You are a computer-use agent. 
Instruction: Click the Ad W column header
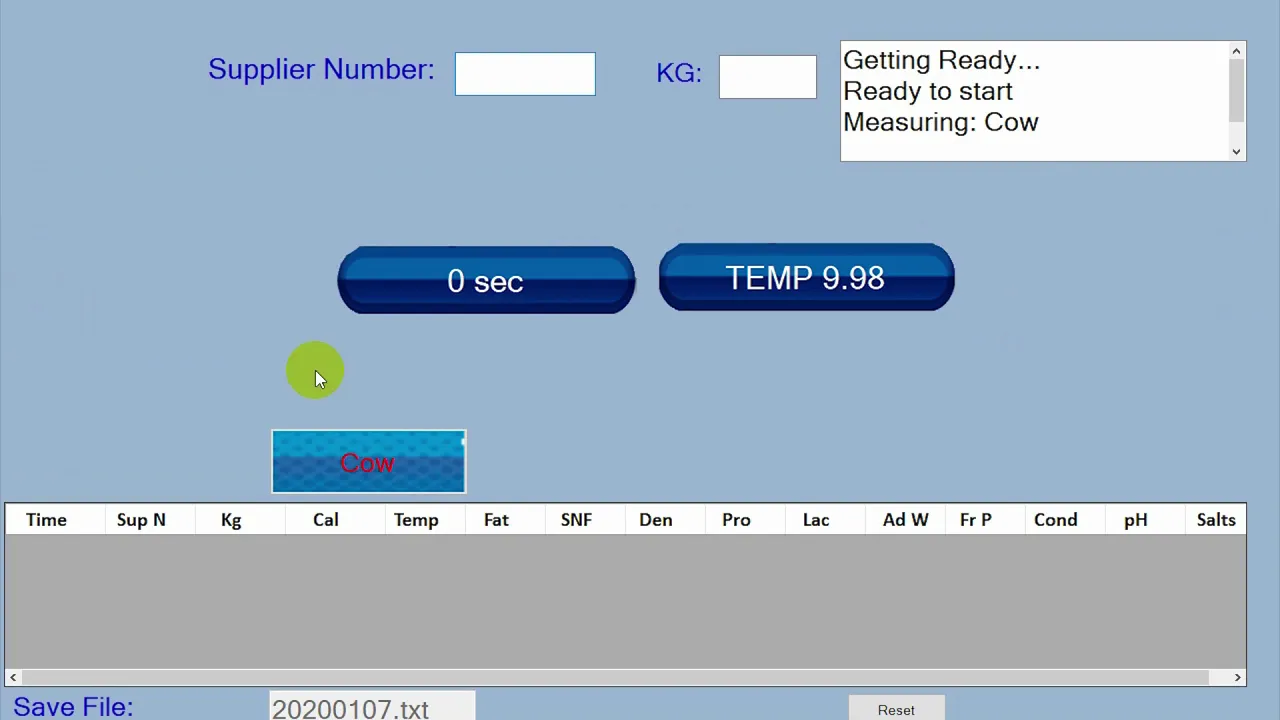[906, 520]
